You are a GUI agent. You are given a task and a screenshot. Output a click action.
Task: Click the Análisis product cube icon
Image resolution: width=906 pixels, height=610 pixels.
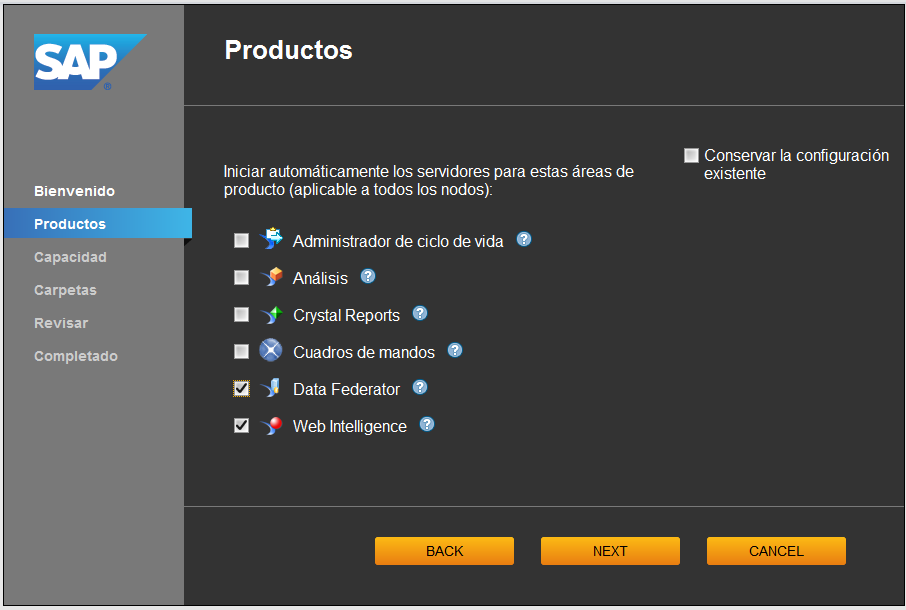point(271,277)
